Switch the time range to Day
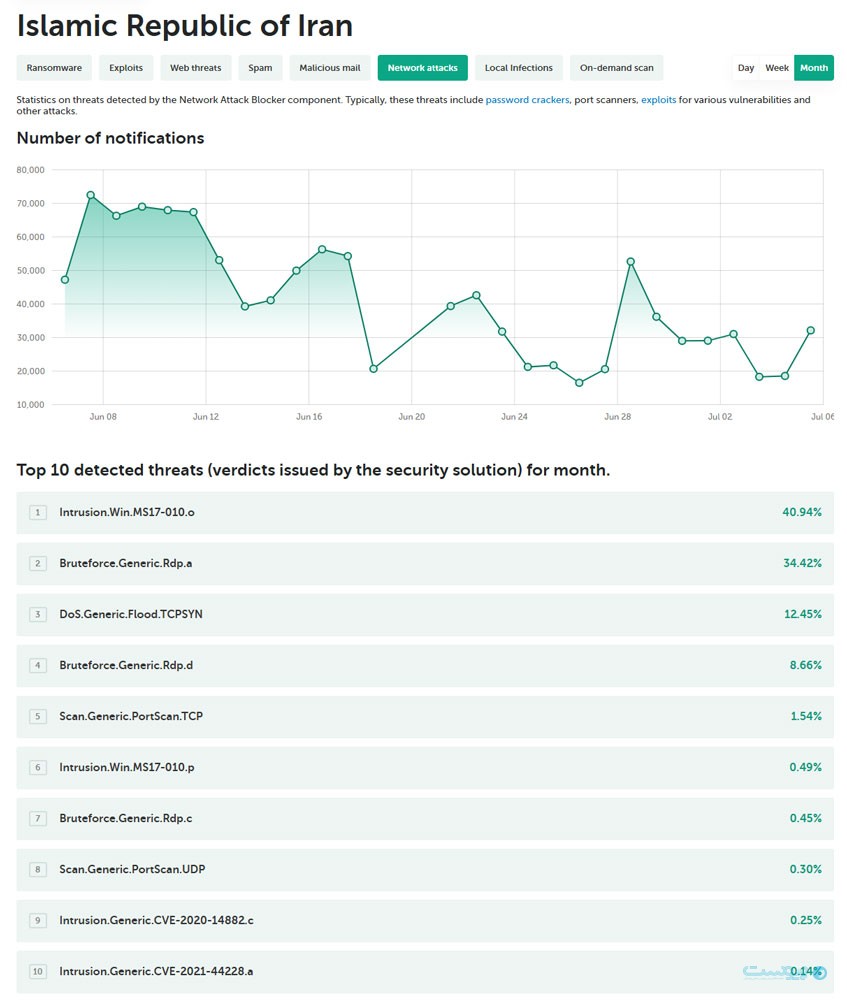The width and height of the screenshot is (847, 1000). pyautogui.click(x=746, y=68)
